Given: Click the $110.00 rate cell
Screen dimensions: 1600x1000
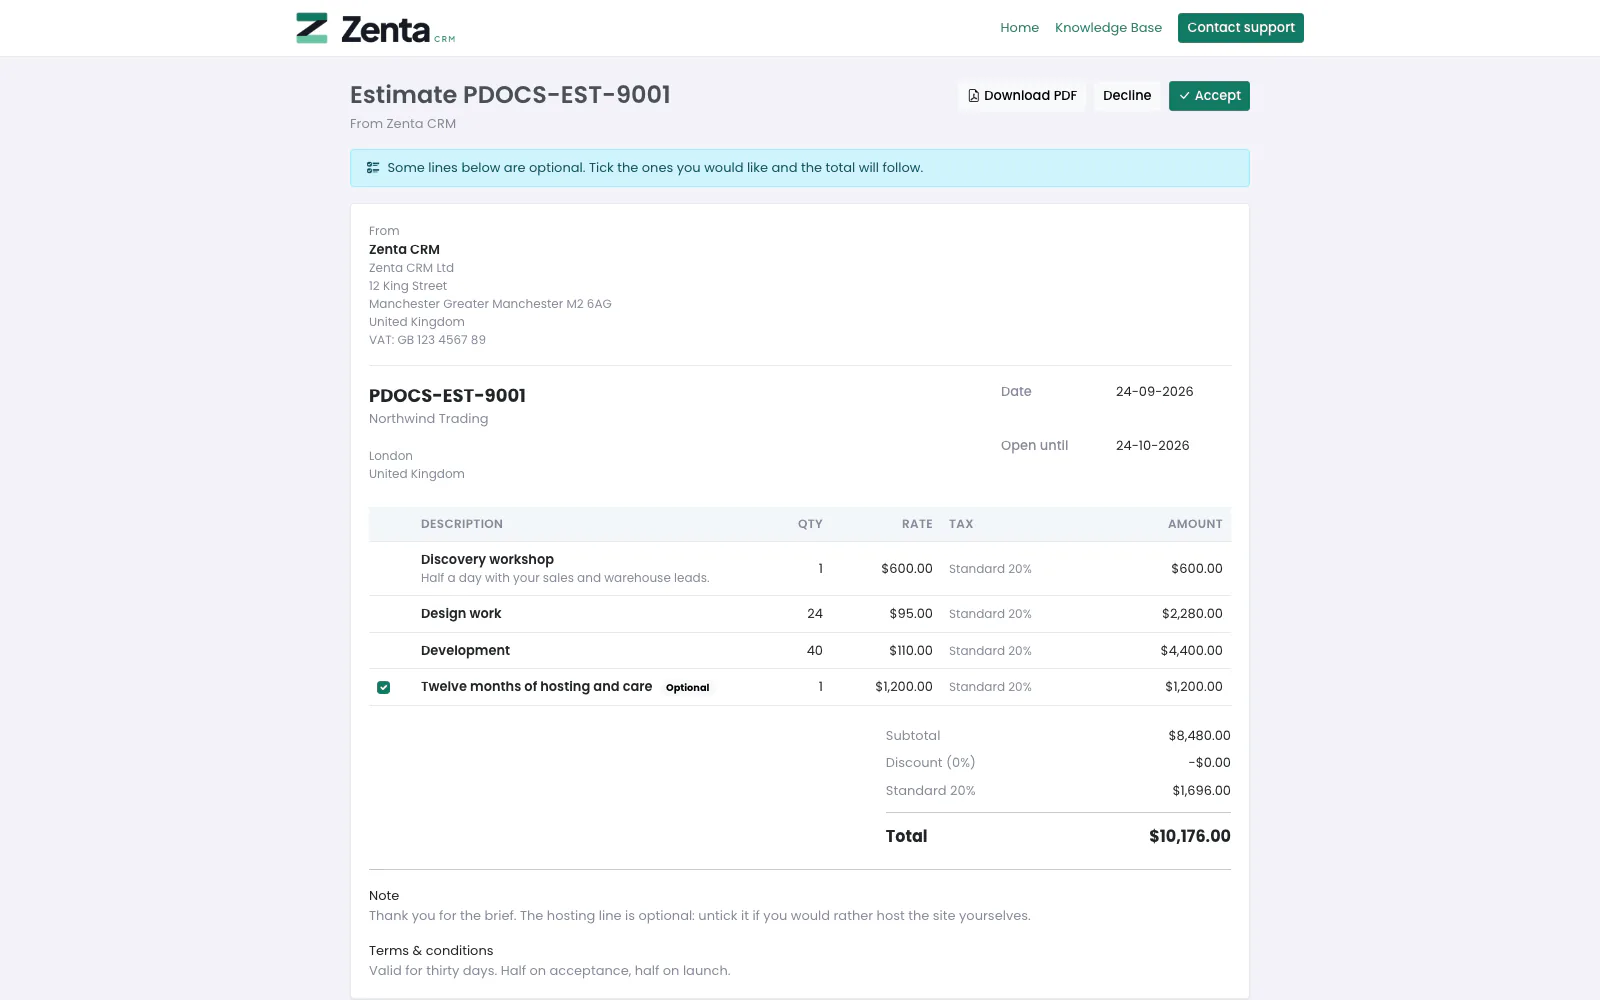Looking at the screenshot, I should point(911,651).
